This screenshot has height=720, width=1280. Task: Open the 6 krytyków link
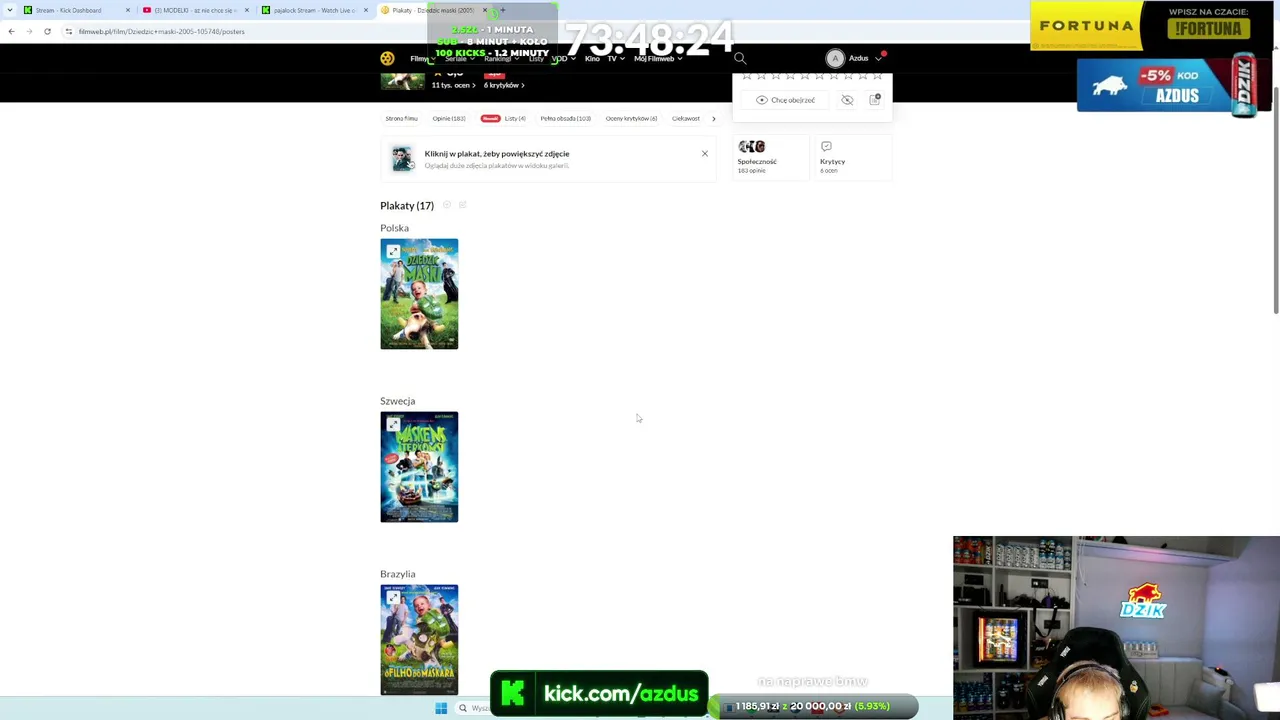504,85
